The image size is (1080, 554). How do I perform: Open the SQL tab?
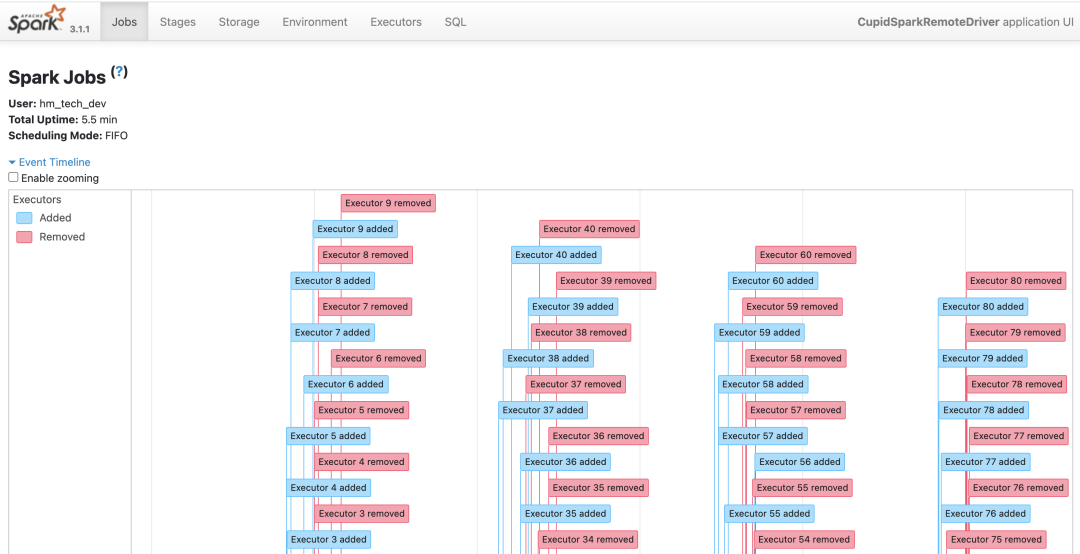[455, 22]
